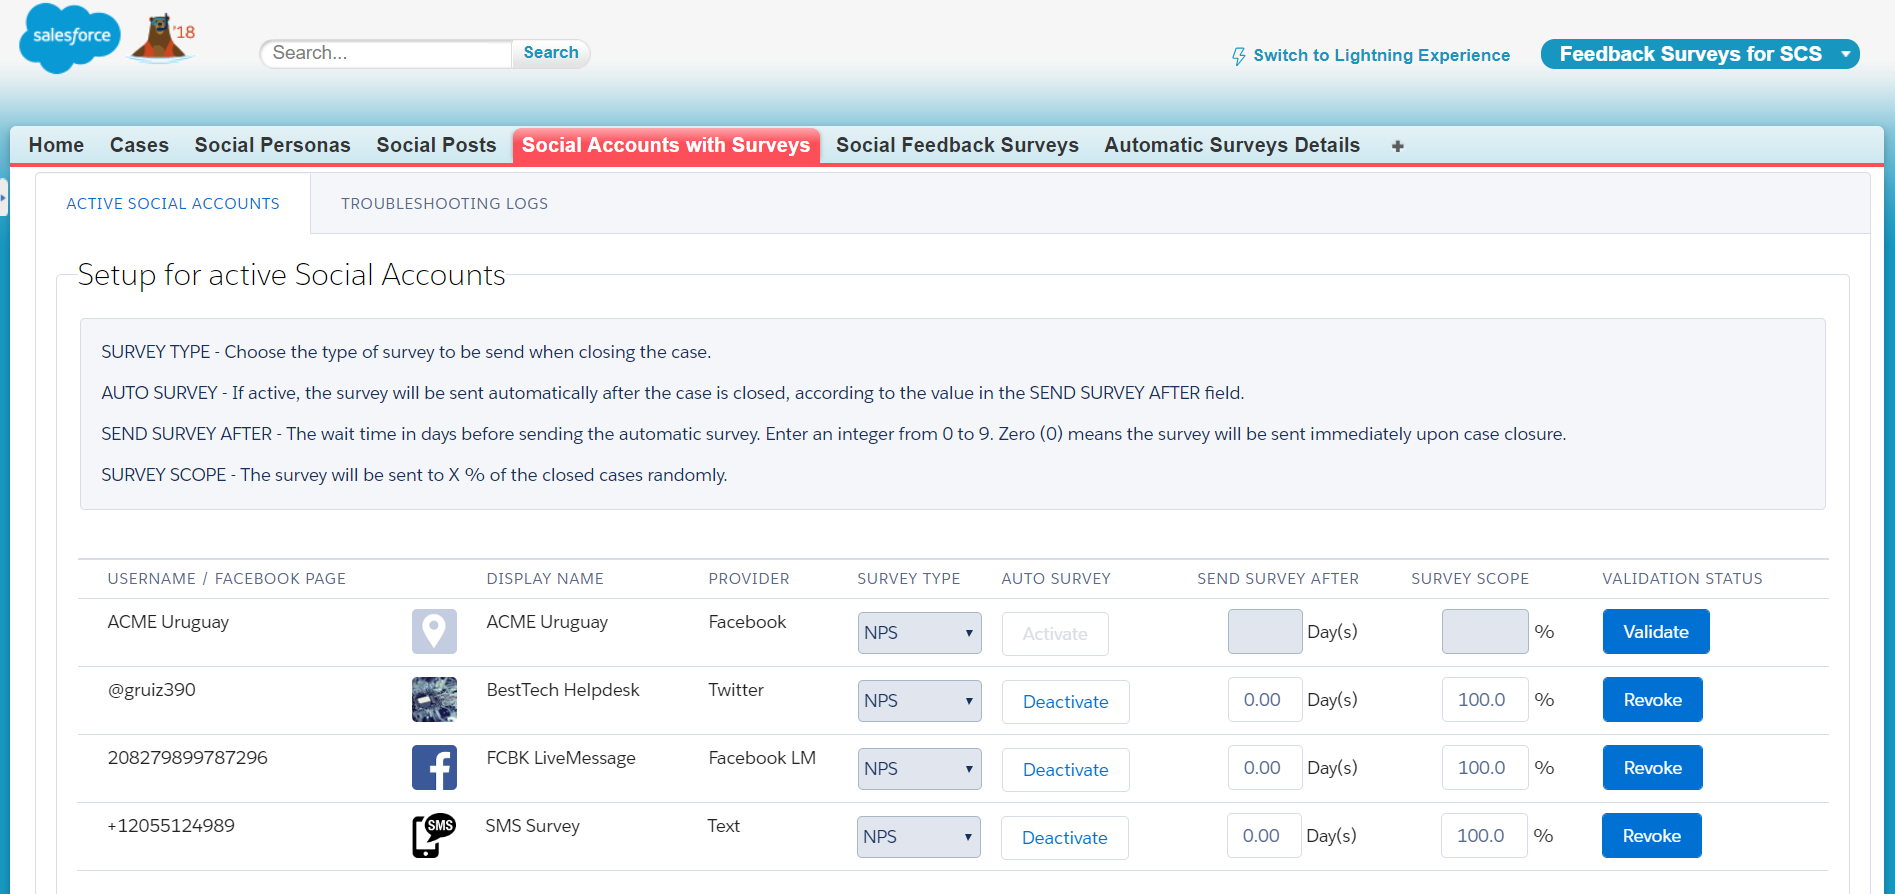Click Survey Scope field for ACME Uruguay
The height and width of the screenshot is (894, 1895).
click(1485, 632)
